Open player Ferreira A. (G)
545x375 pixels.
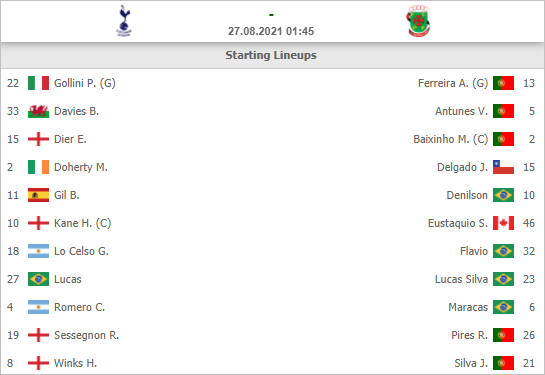click(453, 83)
